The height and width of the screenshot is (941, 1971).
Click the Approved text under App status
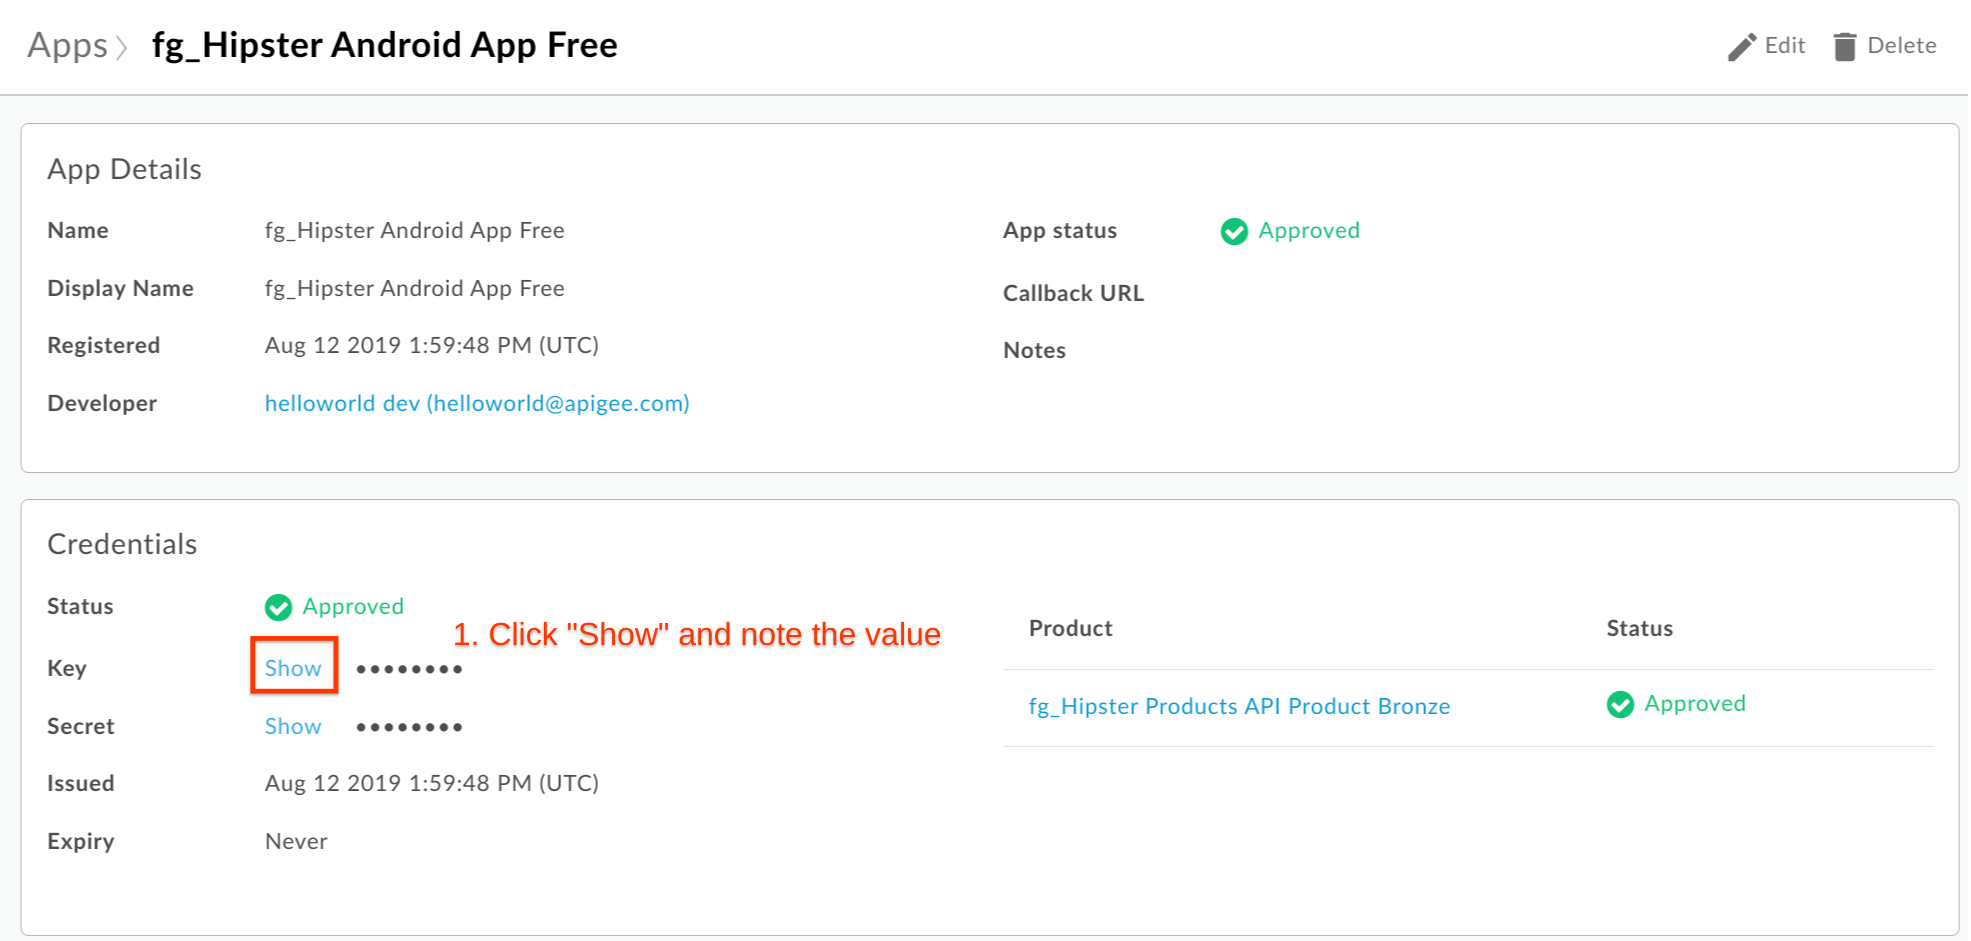[1308, 230]
